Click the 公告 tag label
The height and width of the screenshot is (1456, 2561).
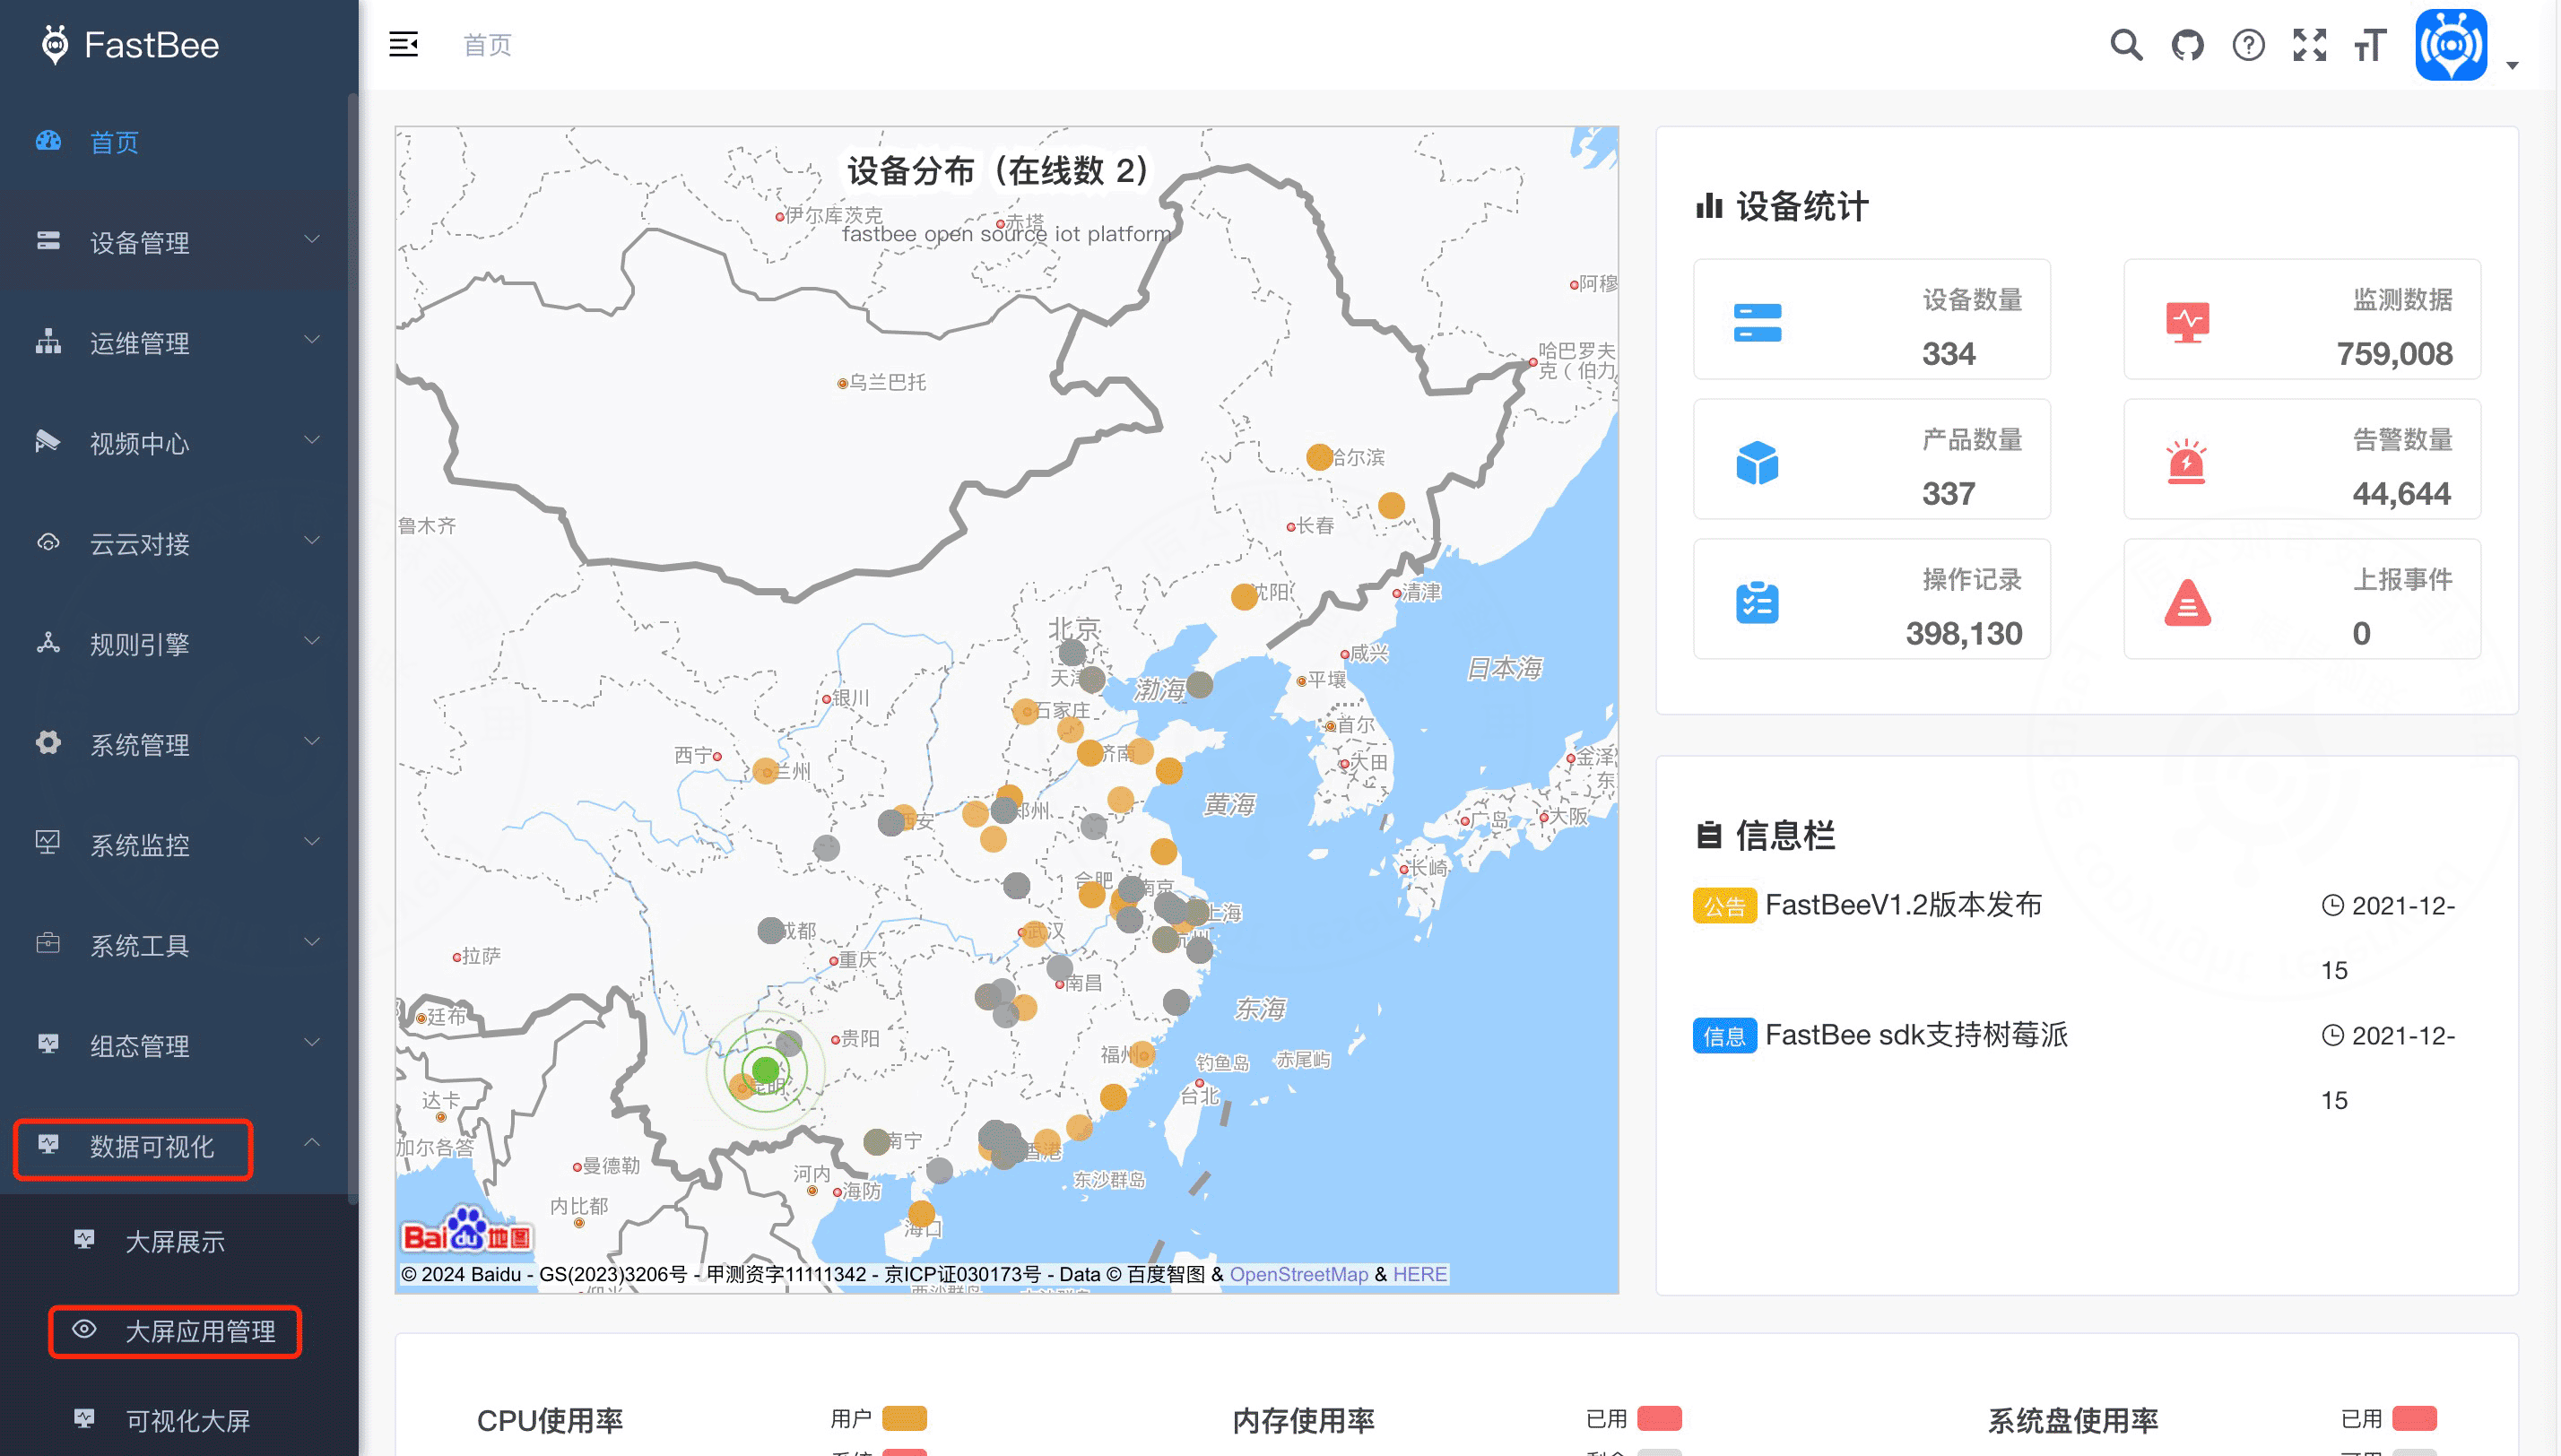coord(1724,905)
